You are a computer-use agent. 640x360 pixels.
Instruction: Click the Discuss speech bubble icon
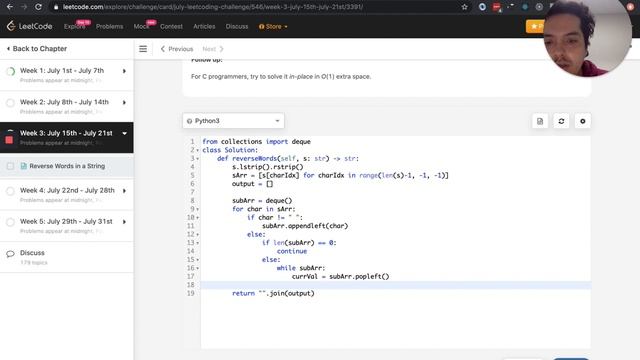point(10,254)
